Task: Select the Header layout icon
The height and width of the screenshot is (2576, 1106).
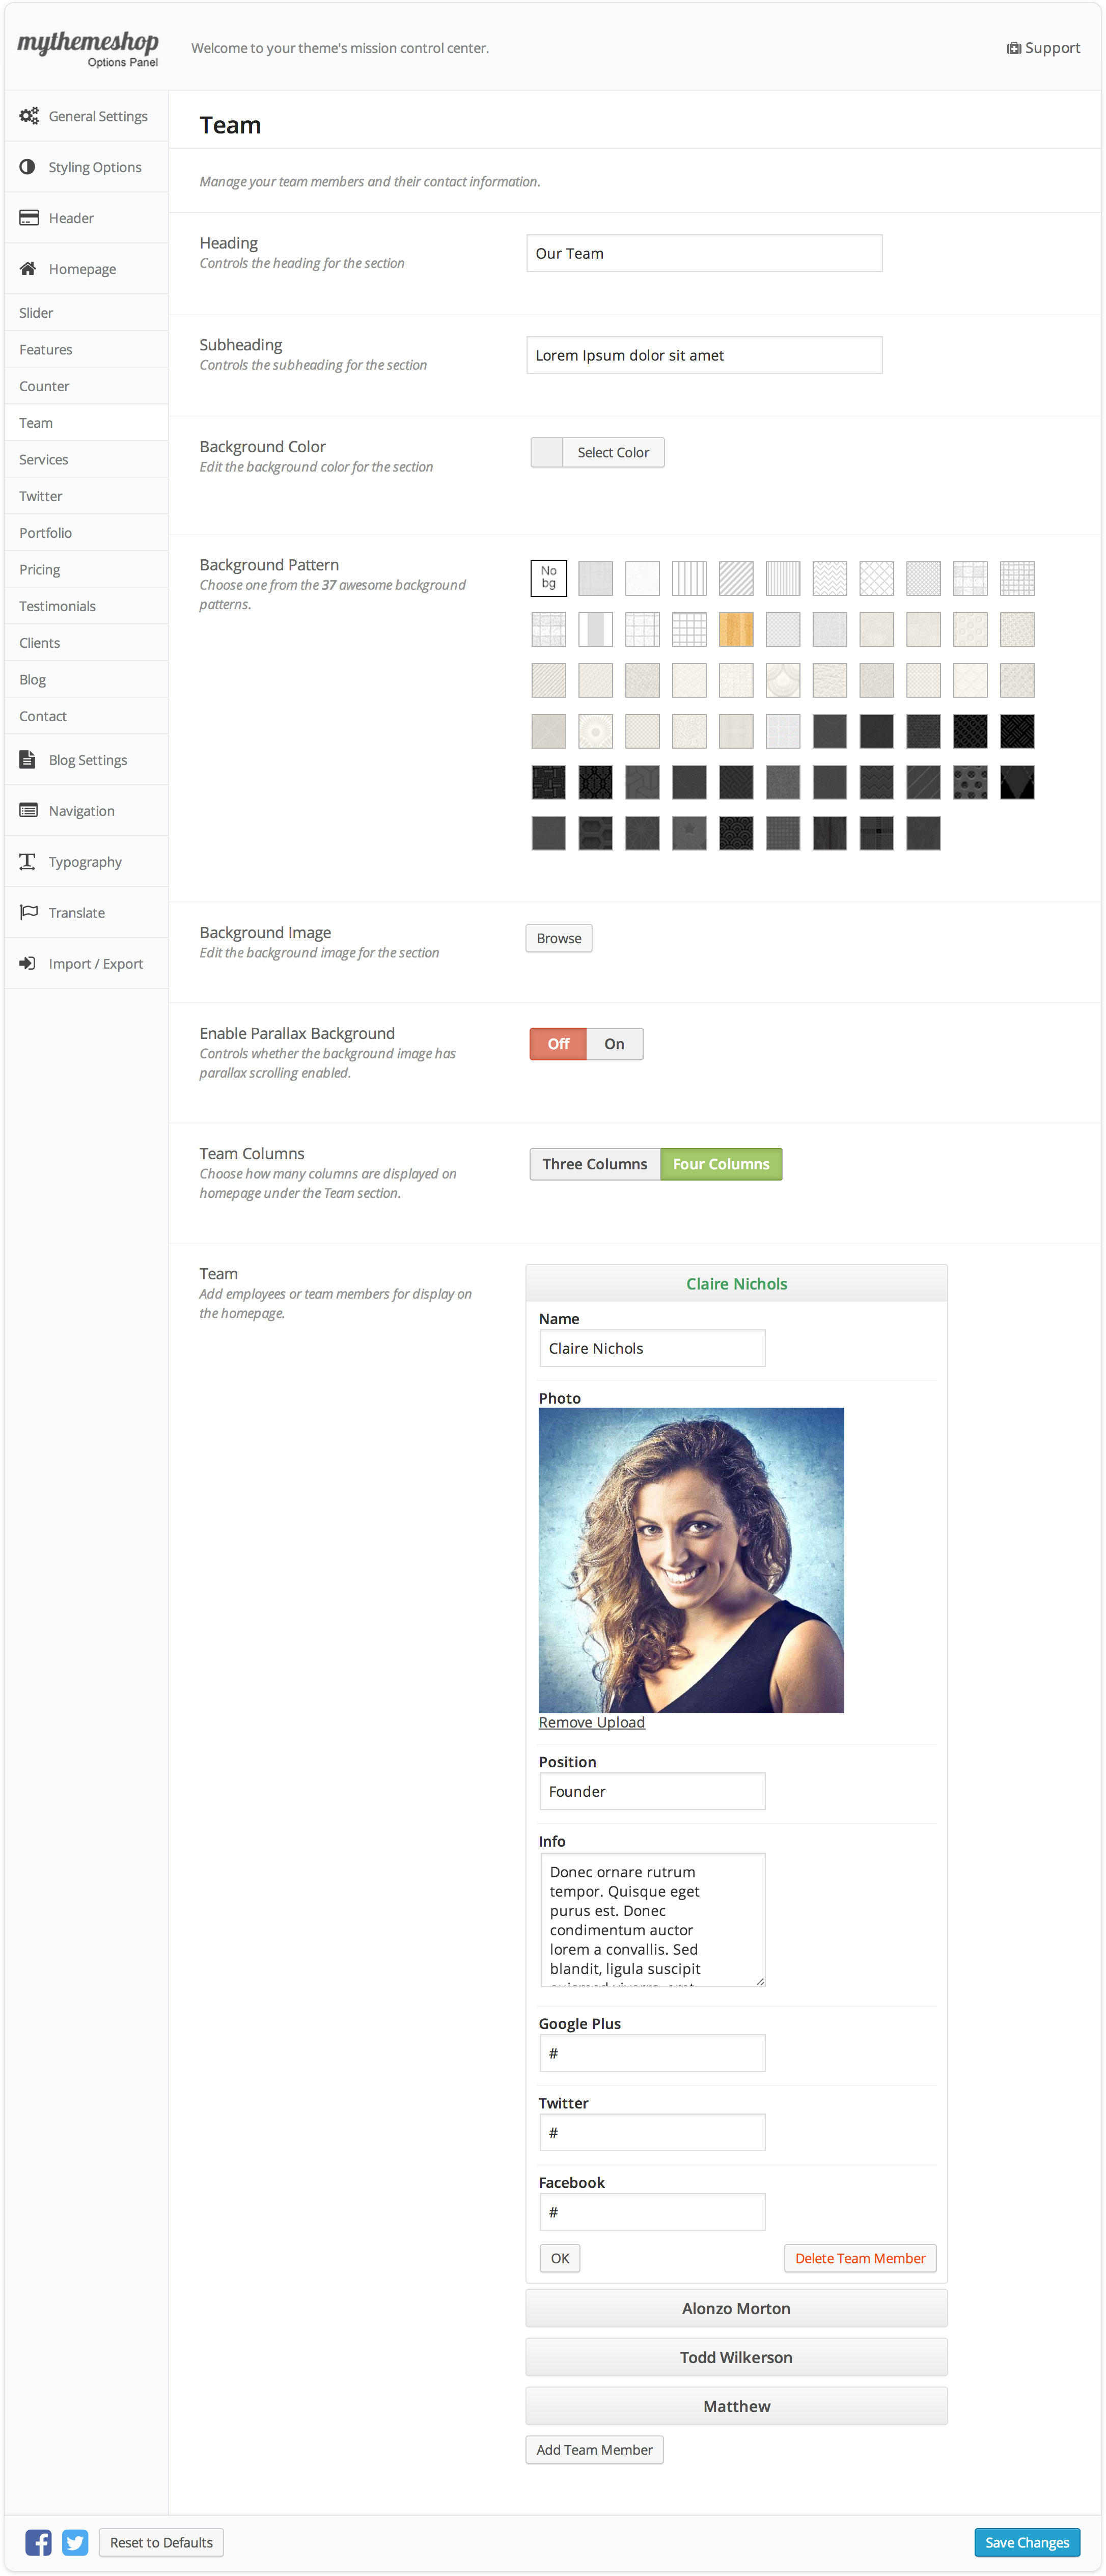Action: coord(29,218)
